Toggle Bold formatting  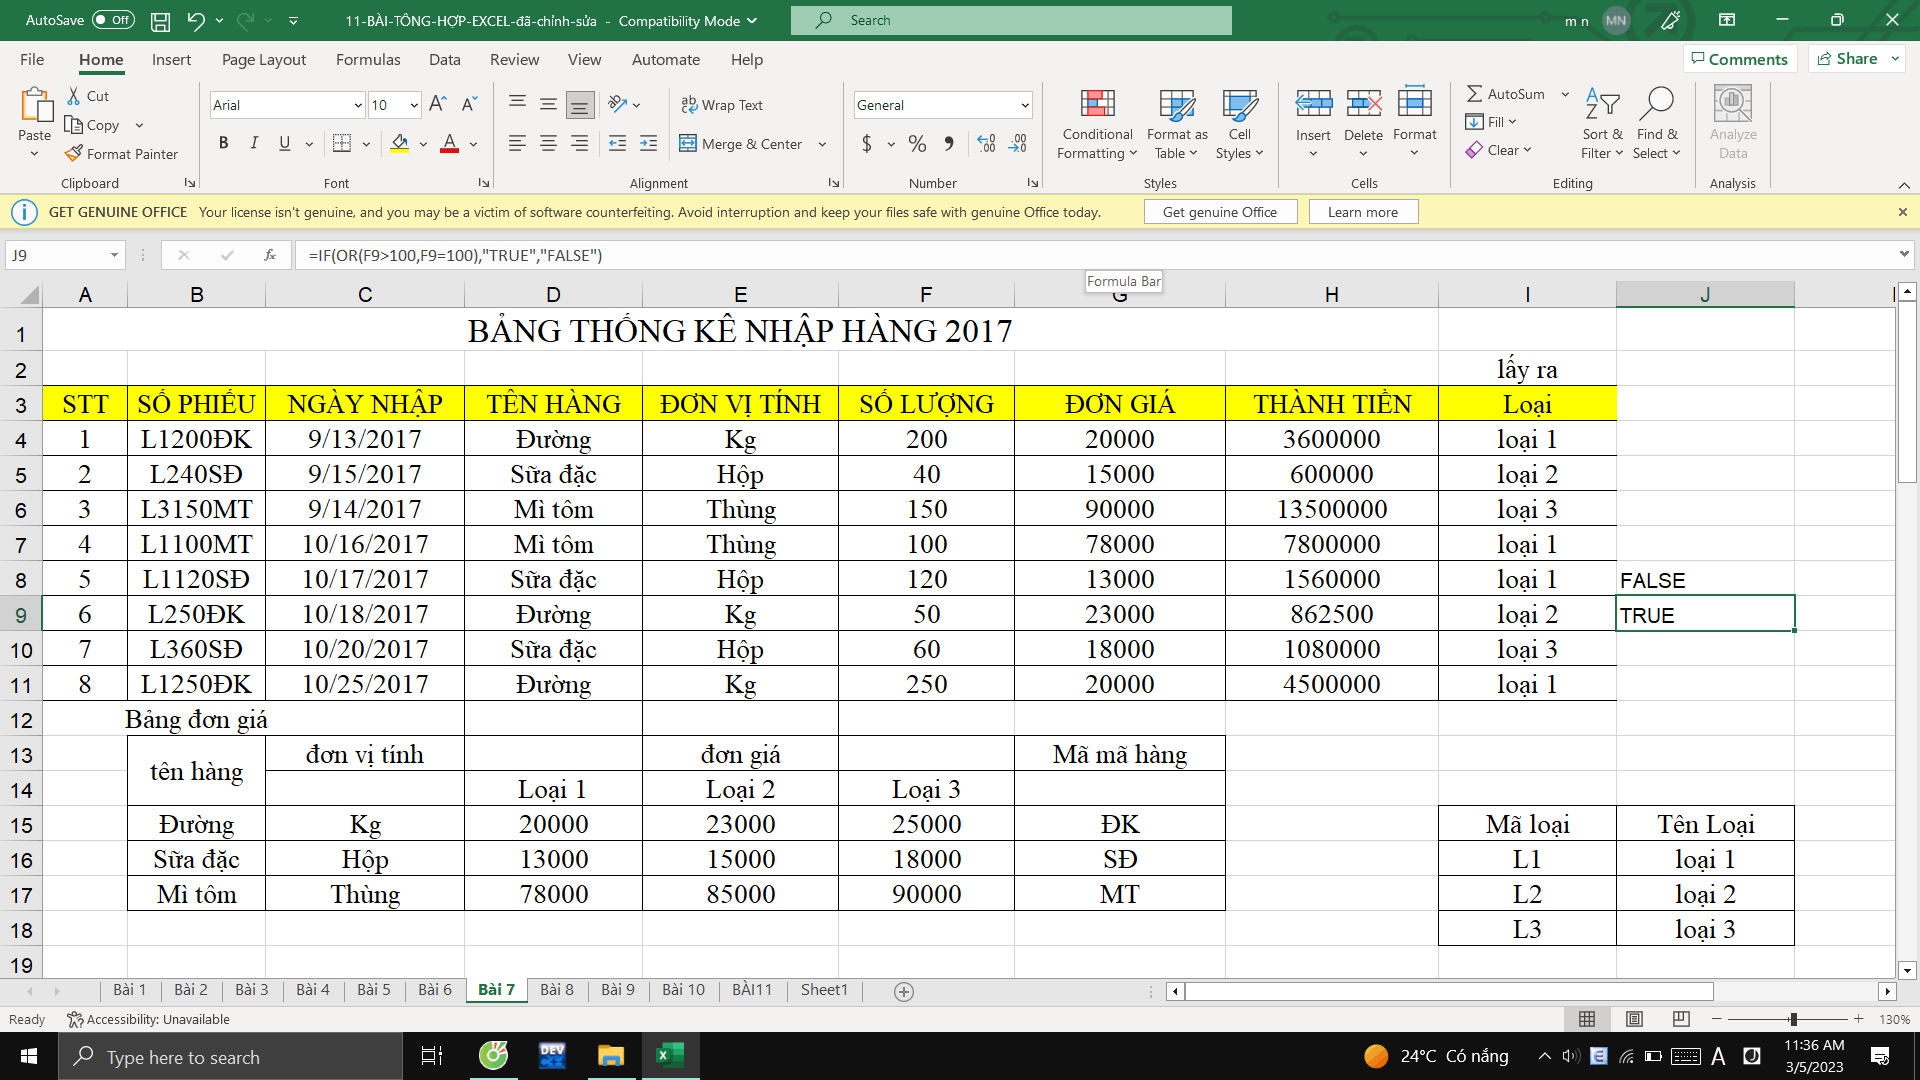point(224,144)
